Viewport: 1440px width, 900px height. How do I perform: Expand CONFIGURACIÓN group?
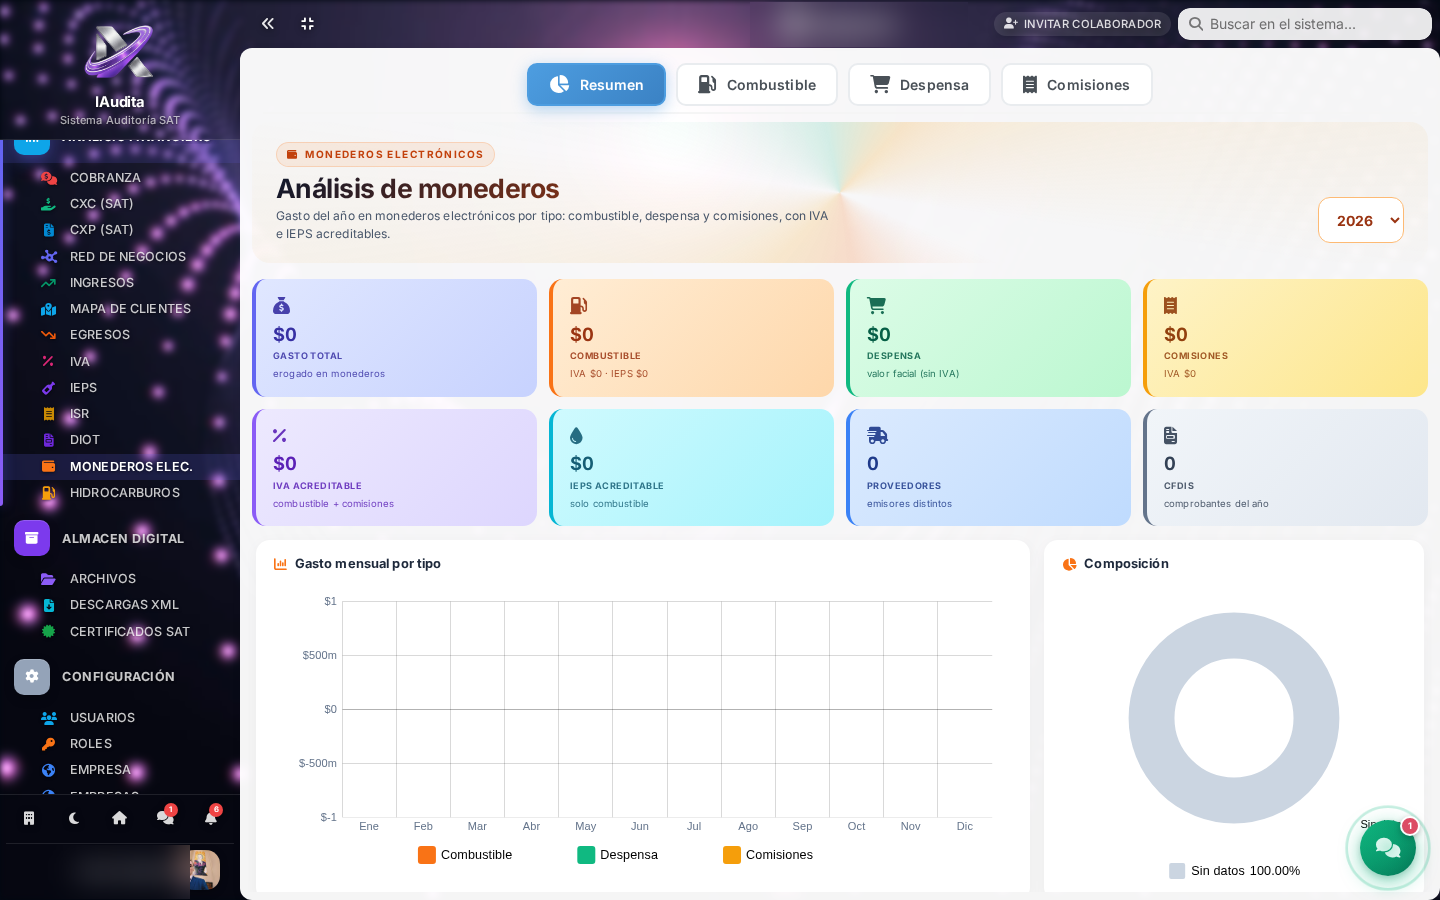tap(120, 676)
